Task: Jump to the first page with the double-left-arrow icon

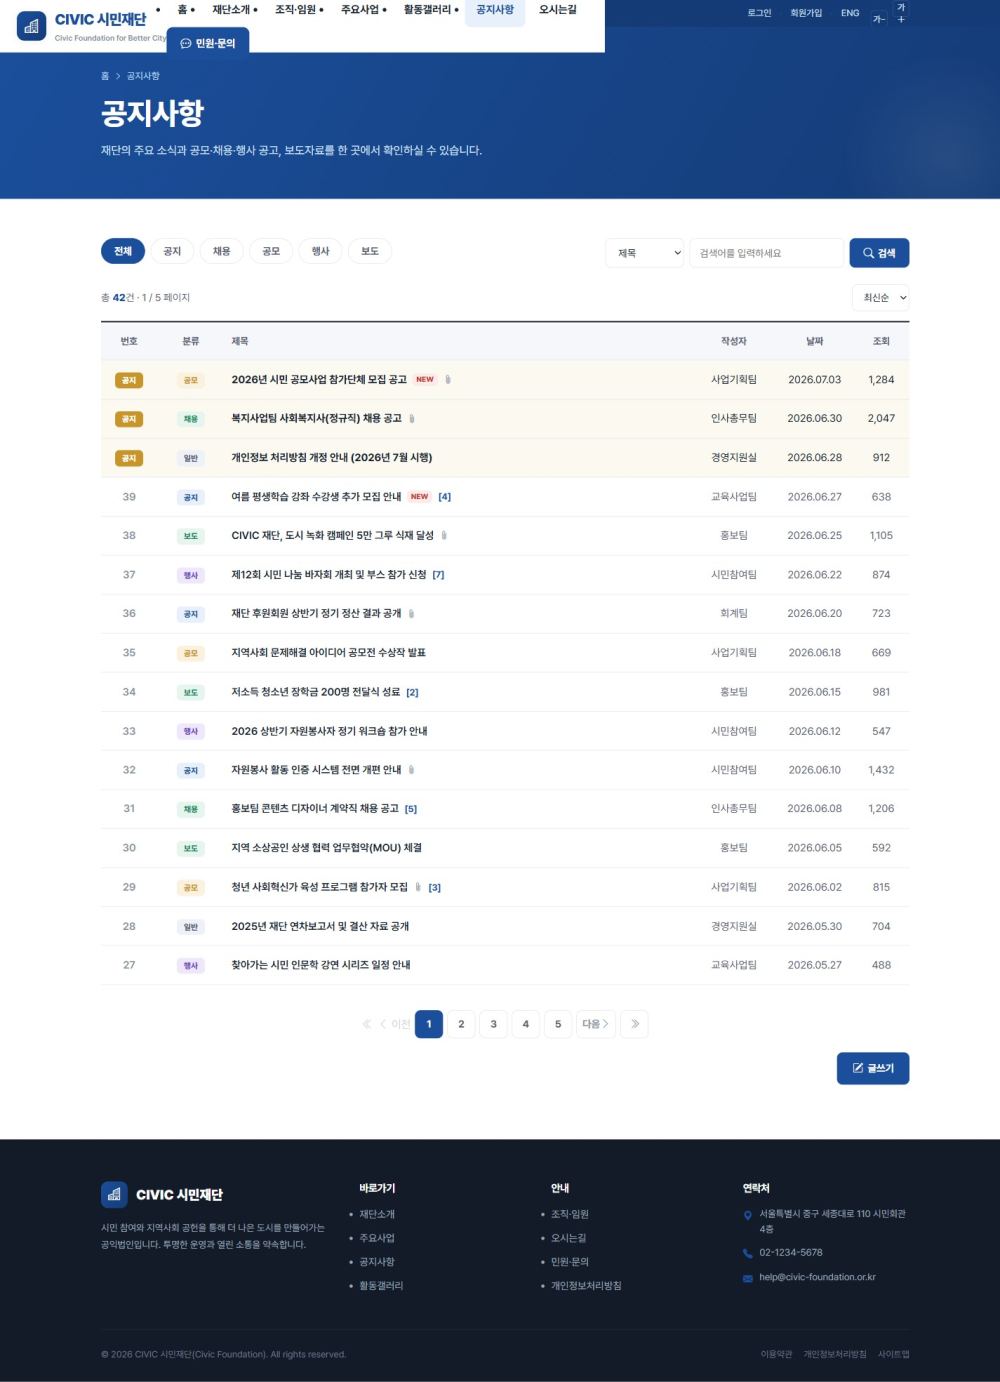Action: coord(366,1024)
